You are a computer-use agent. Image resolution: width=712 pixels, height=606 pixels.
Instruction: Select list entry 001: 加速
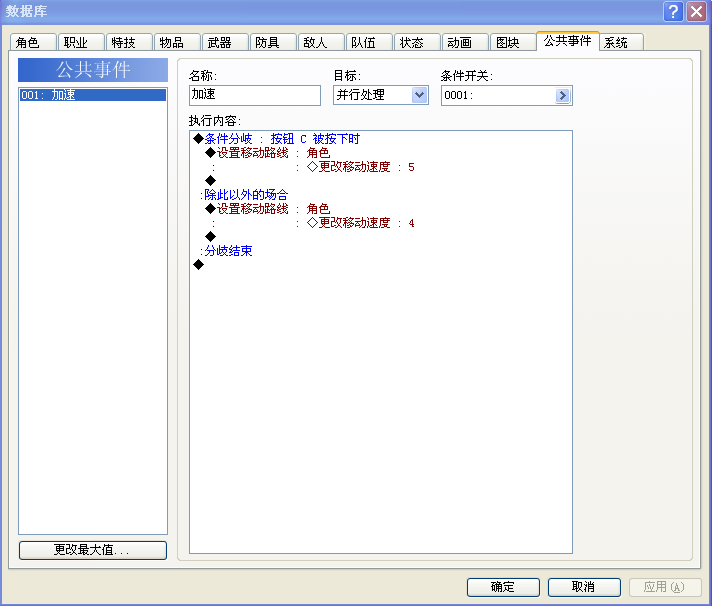coord(93,95)
